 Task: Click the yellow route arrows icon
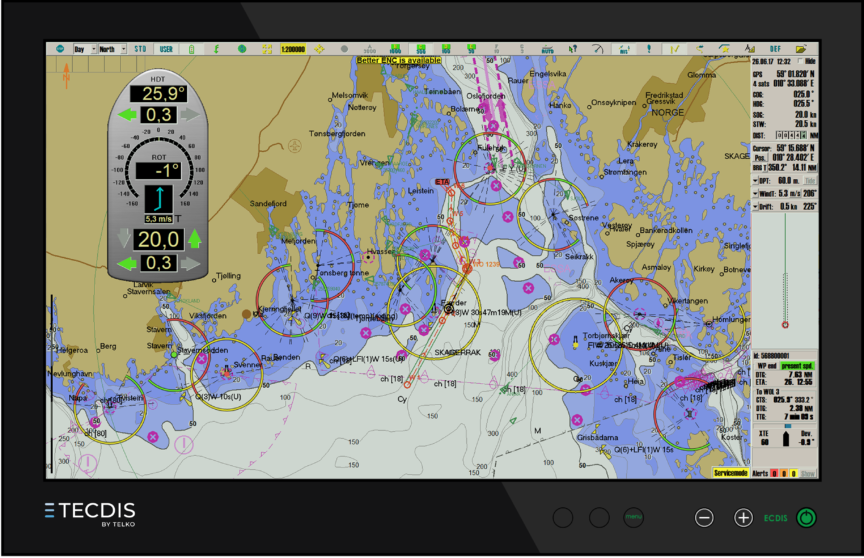click(x=700, y=49)
